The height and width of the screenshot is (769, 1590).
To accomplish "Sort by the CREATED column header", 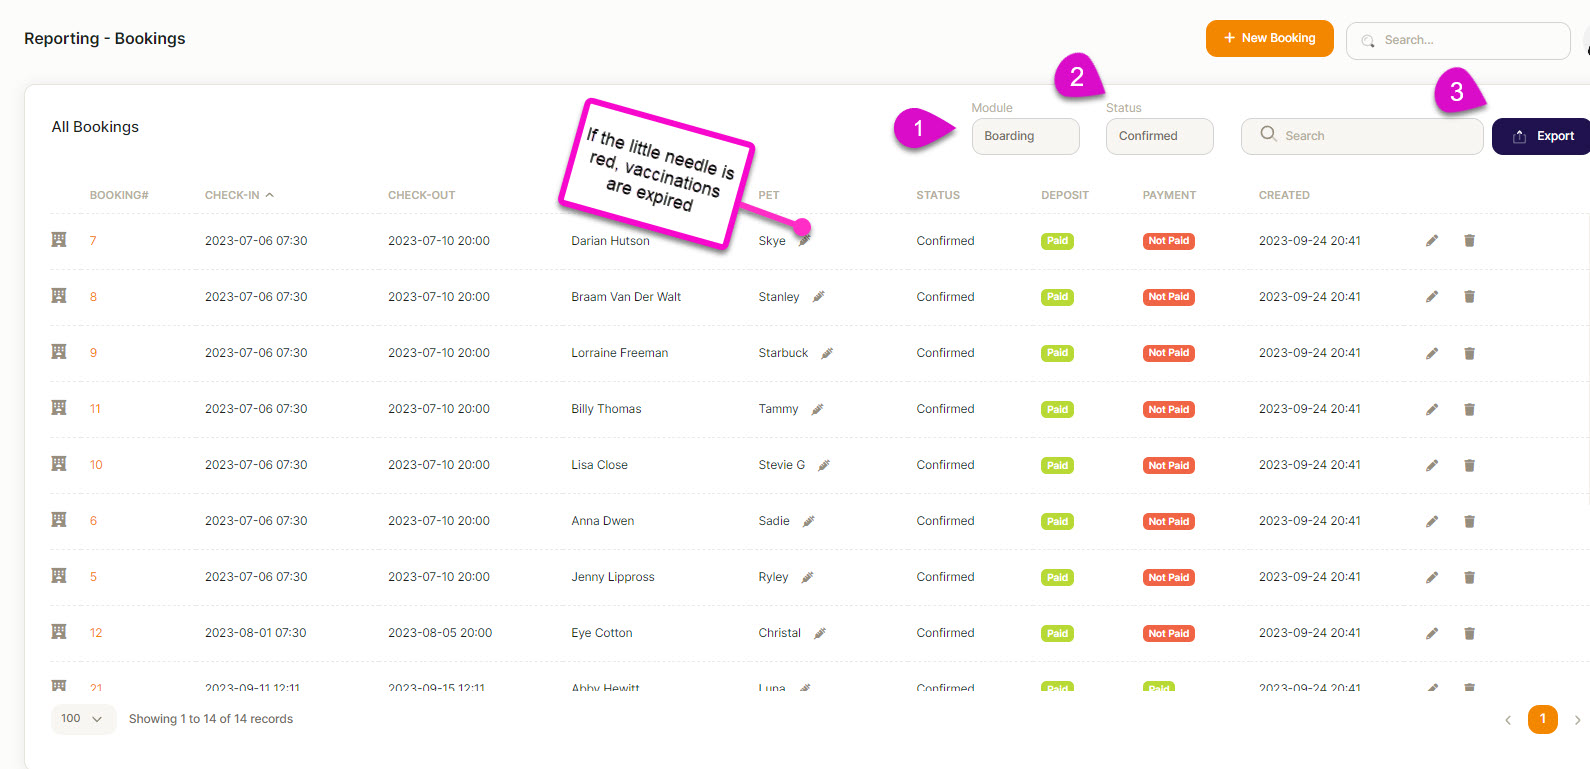I will pos(1284,195).
